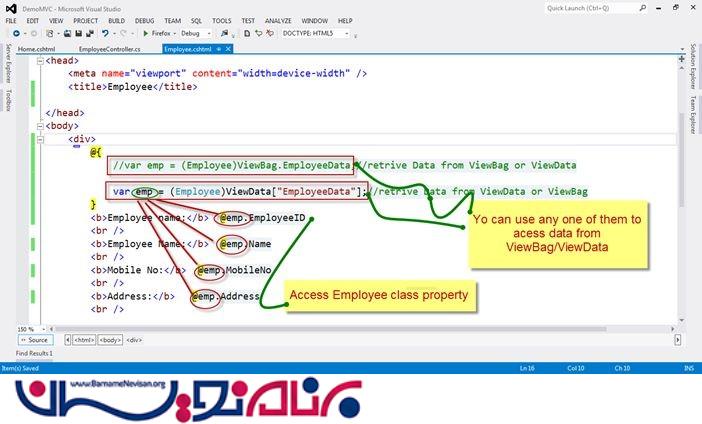Select the <body> breadcrumb tag
702x424 pixels.
pos(110,340)
